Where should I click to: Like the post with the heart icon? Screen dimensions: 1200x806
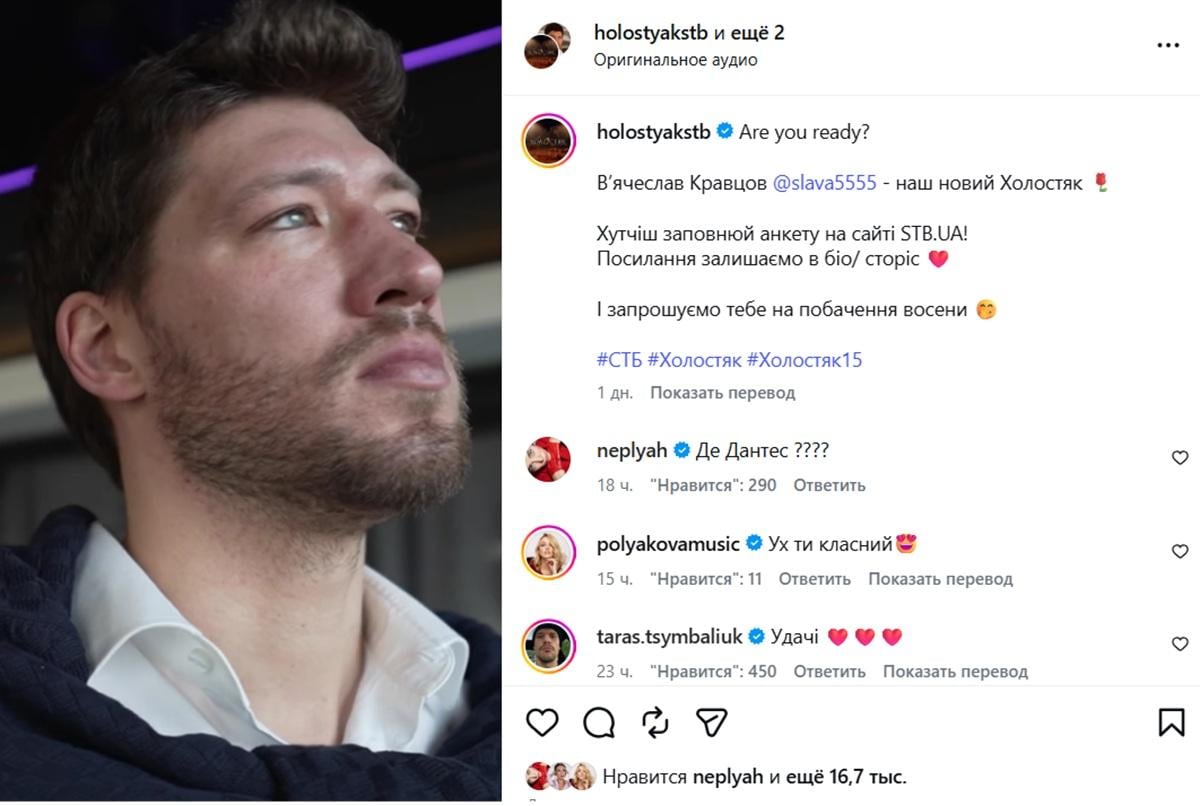tap(542, 722)
